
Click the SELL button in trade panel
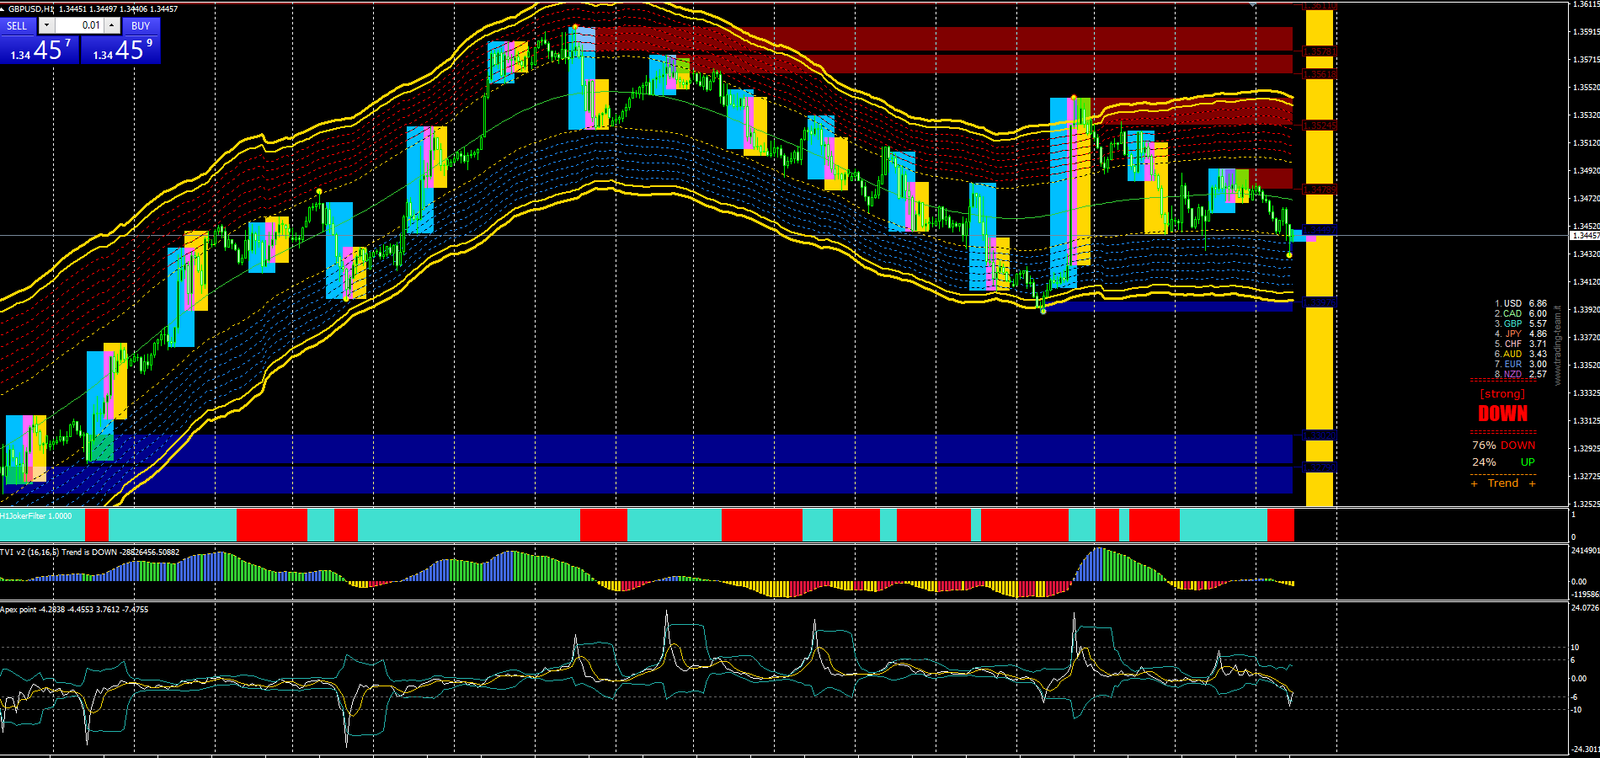coord(18,26)
